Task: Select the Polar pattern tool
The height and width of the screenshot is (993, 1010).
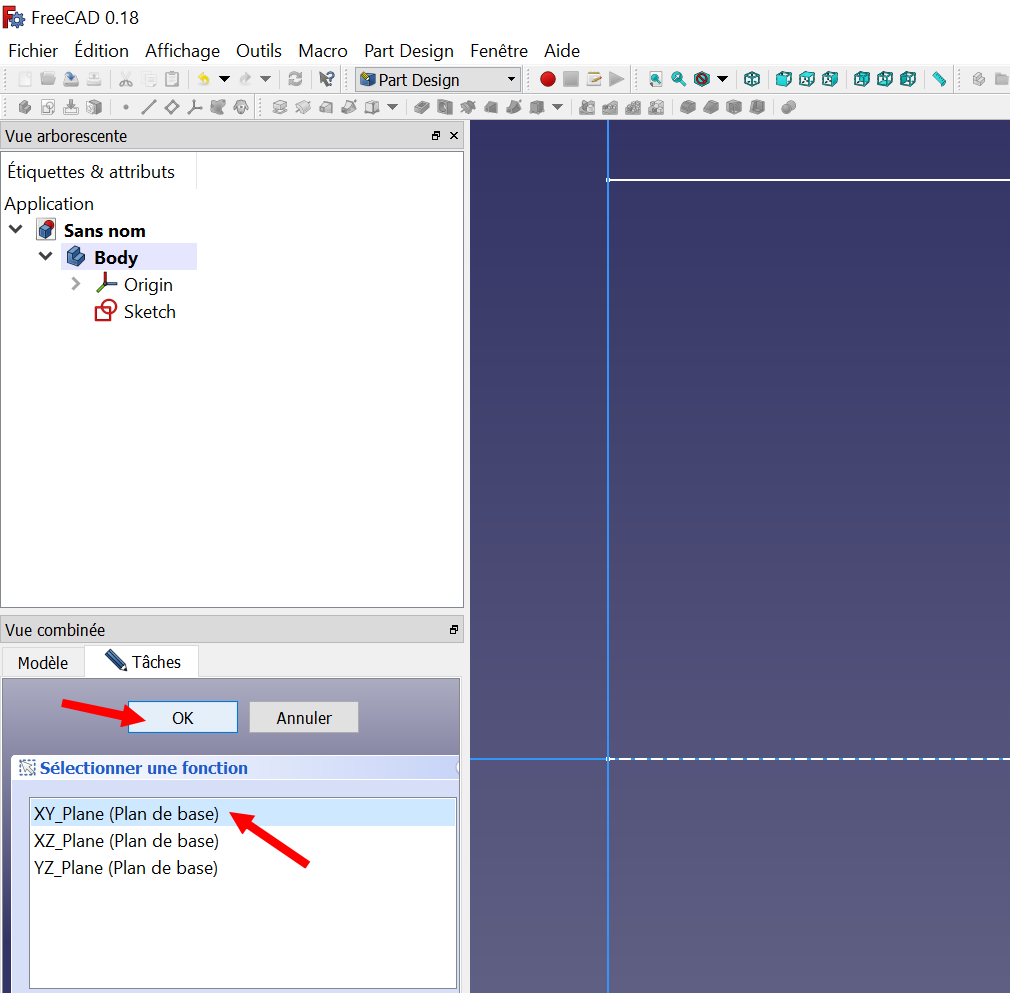Action: click(x=633, y=107)
